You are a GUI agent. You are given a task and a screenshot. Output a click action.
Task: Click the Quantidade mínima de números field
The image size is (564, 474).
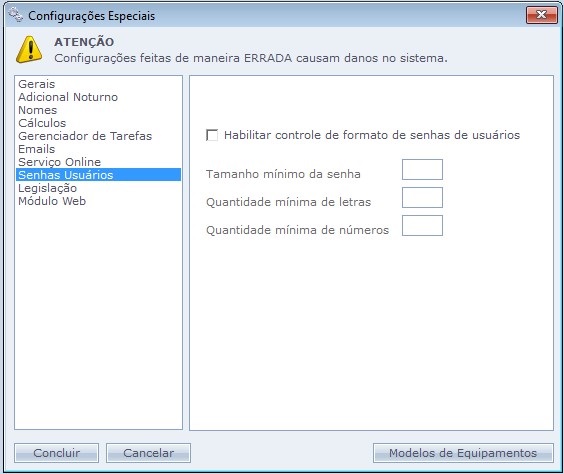point(422,225)
